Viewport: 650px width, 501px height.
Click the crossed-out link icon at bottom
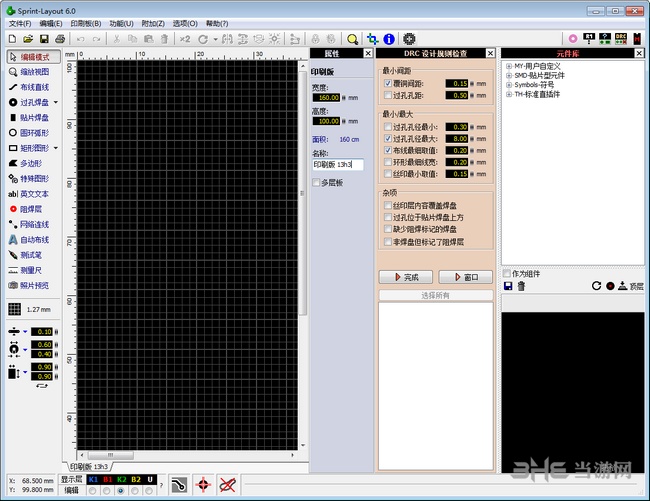coord(227,485)
